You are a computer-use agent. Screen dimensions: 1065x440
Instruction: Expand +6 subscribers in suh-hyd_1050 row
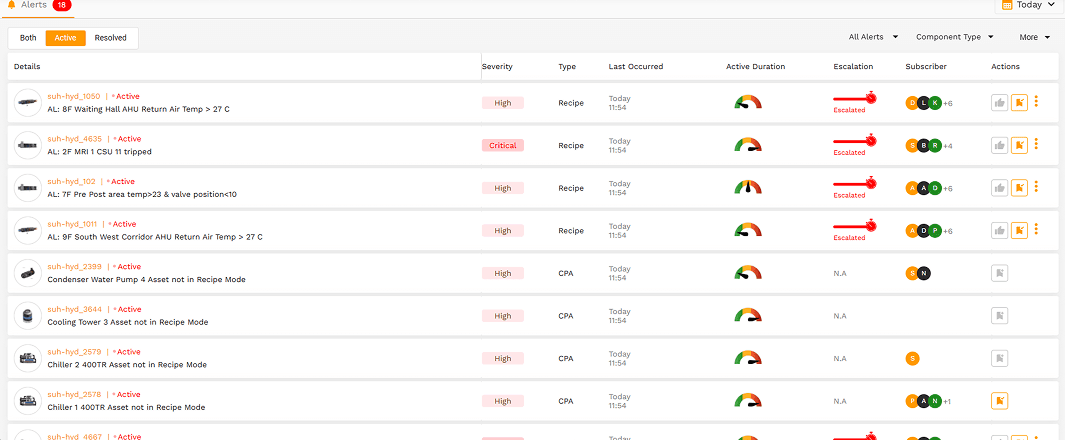pos(948,103)
